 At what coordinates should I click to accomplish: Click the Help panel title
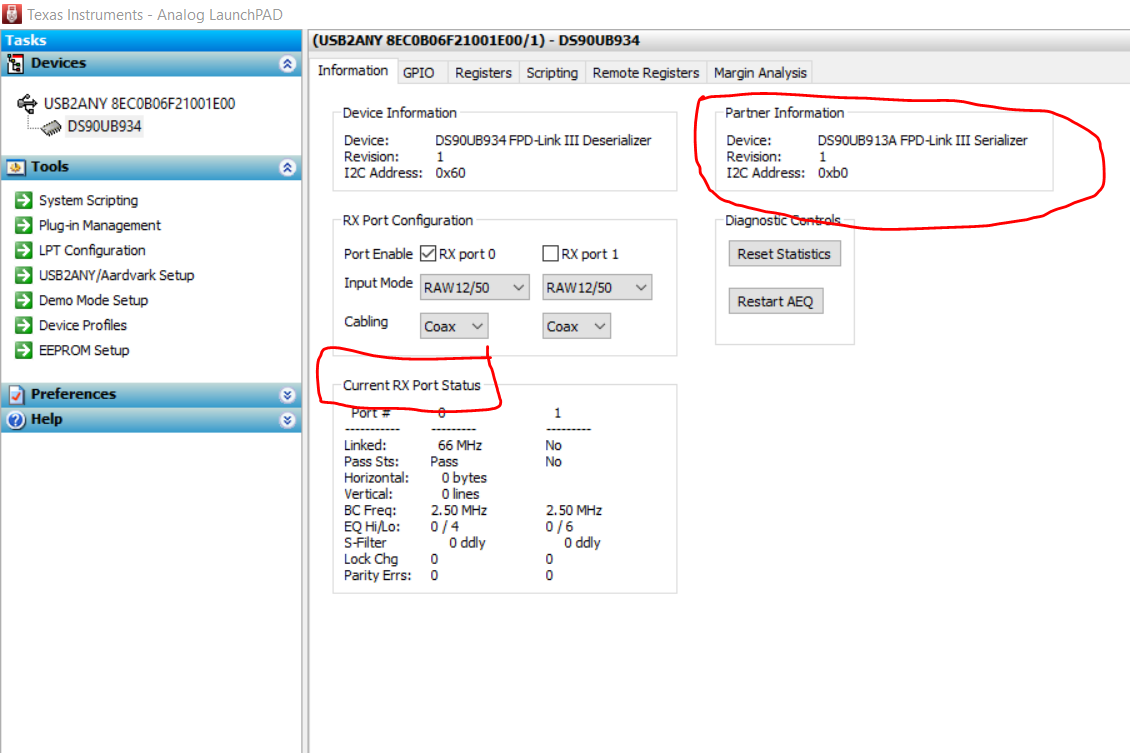click(x=47, y=419)
